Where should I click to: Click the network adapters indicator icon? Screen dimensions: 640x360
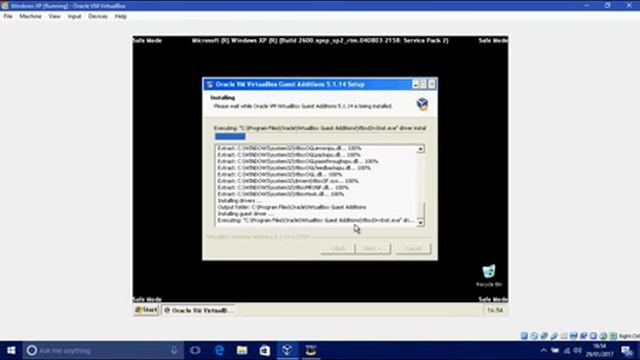[544, 336]
